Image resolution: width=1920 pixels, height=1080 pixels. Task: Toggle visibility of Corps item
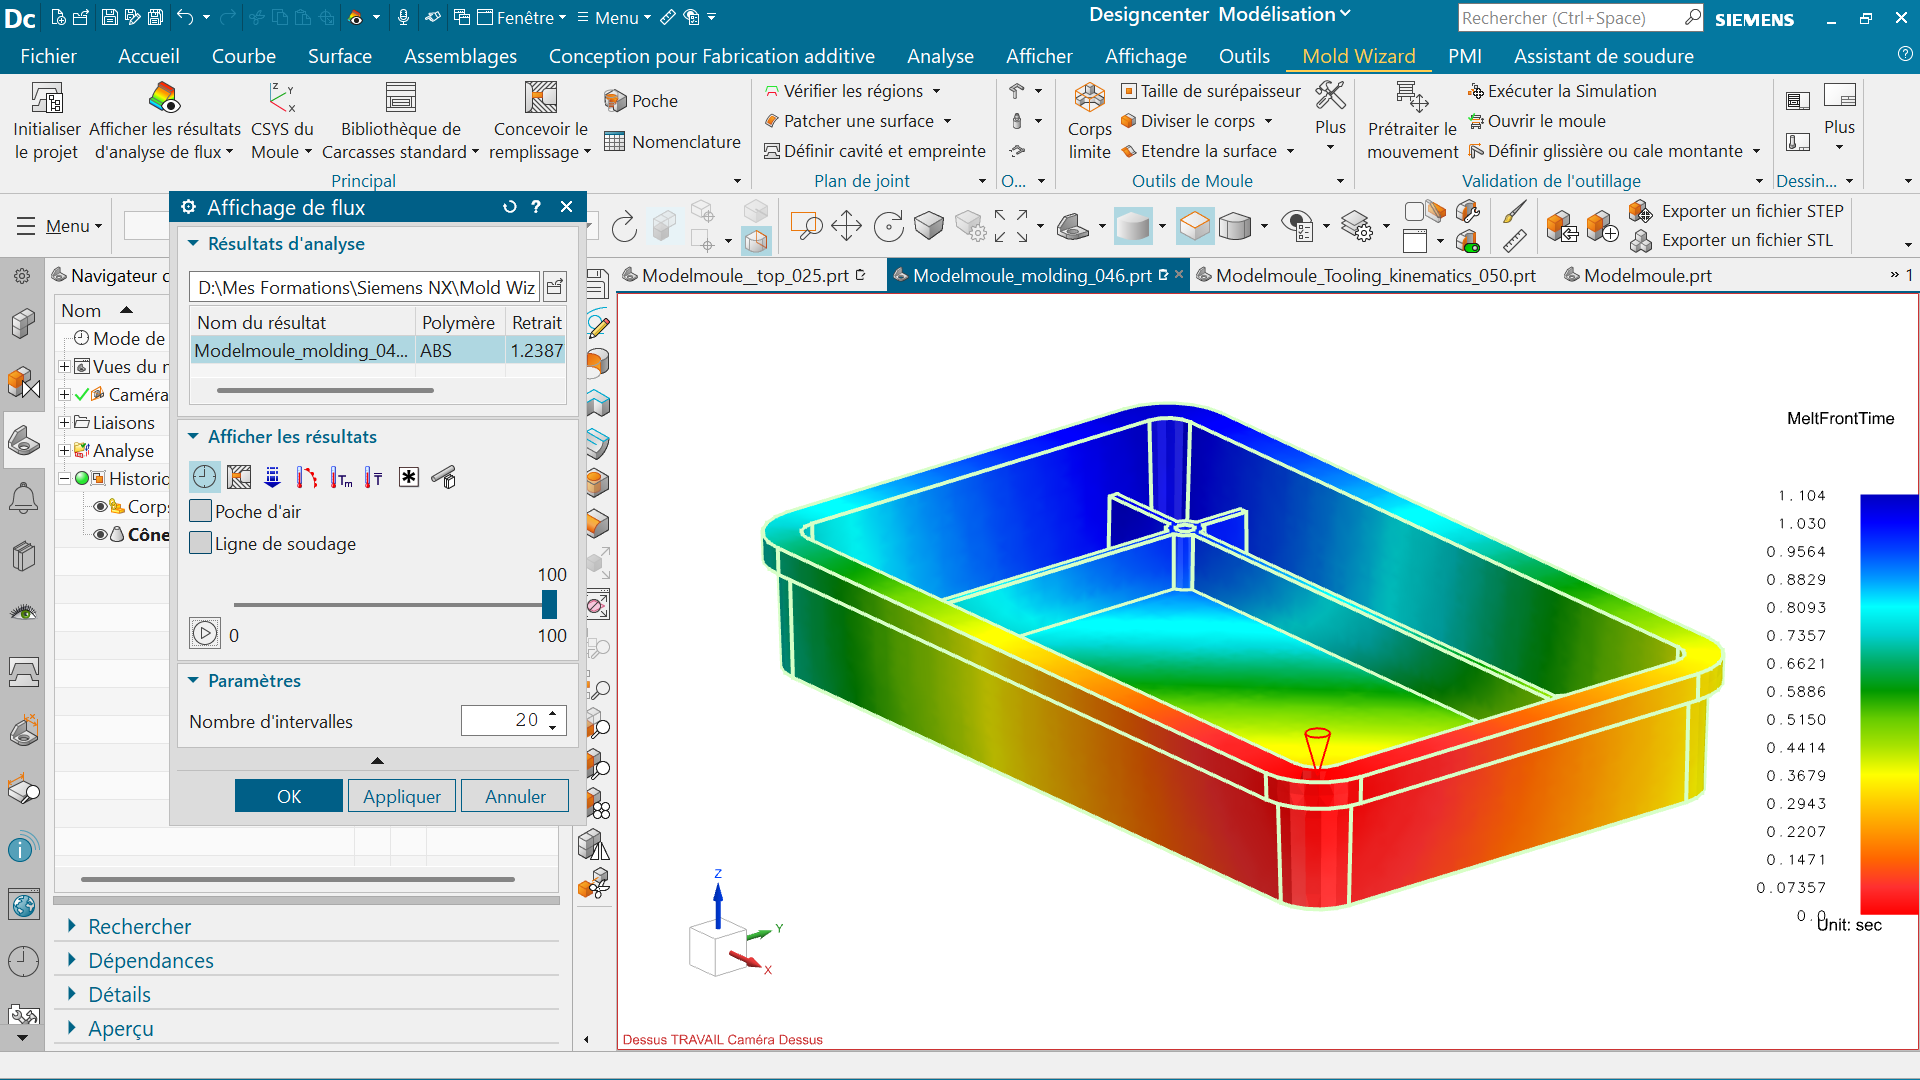pos(100,506)
